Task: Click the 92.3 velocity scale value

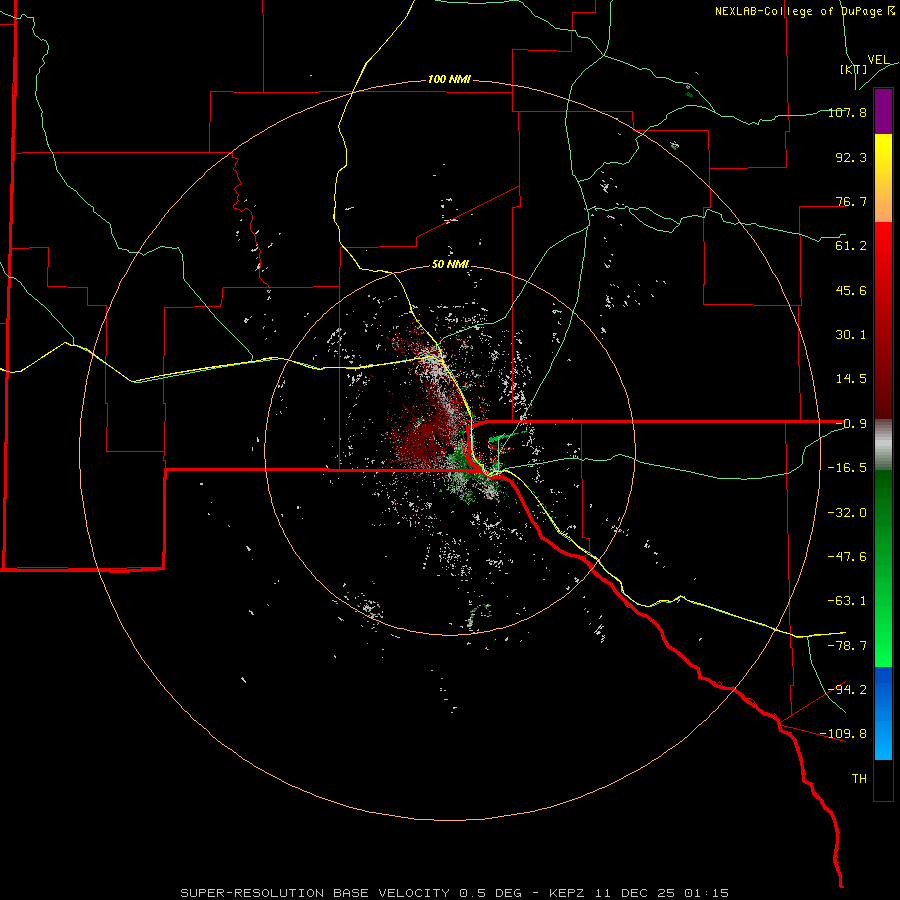Action: tap(851, 157)
